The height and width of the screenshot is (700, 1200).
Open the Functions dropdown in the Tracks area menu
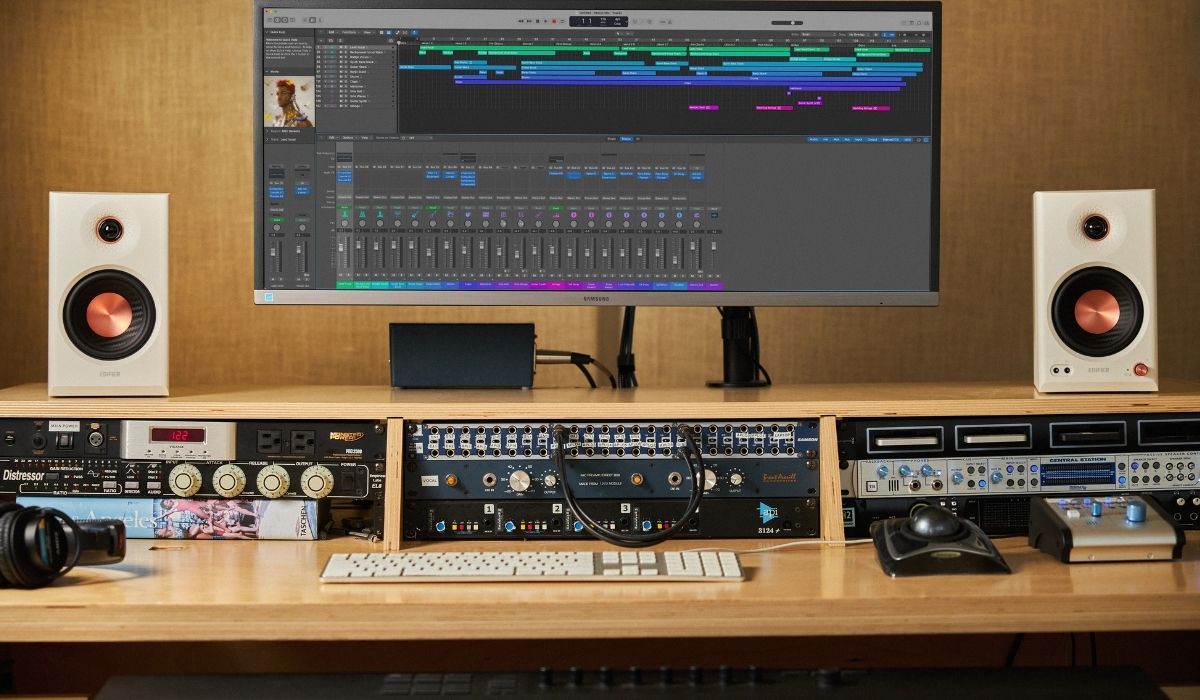(x=349, y=32)
